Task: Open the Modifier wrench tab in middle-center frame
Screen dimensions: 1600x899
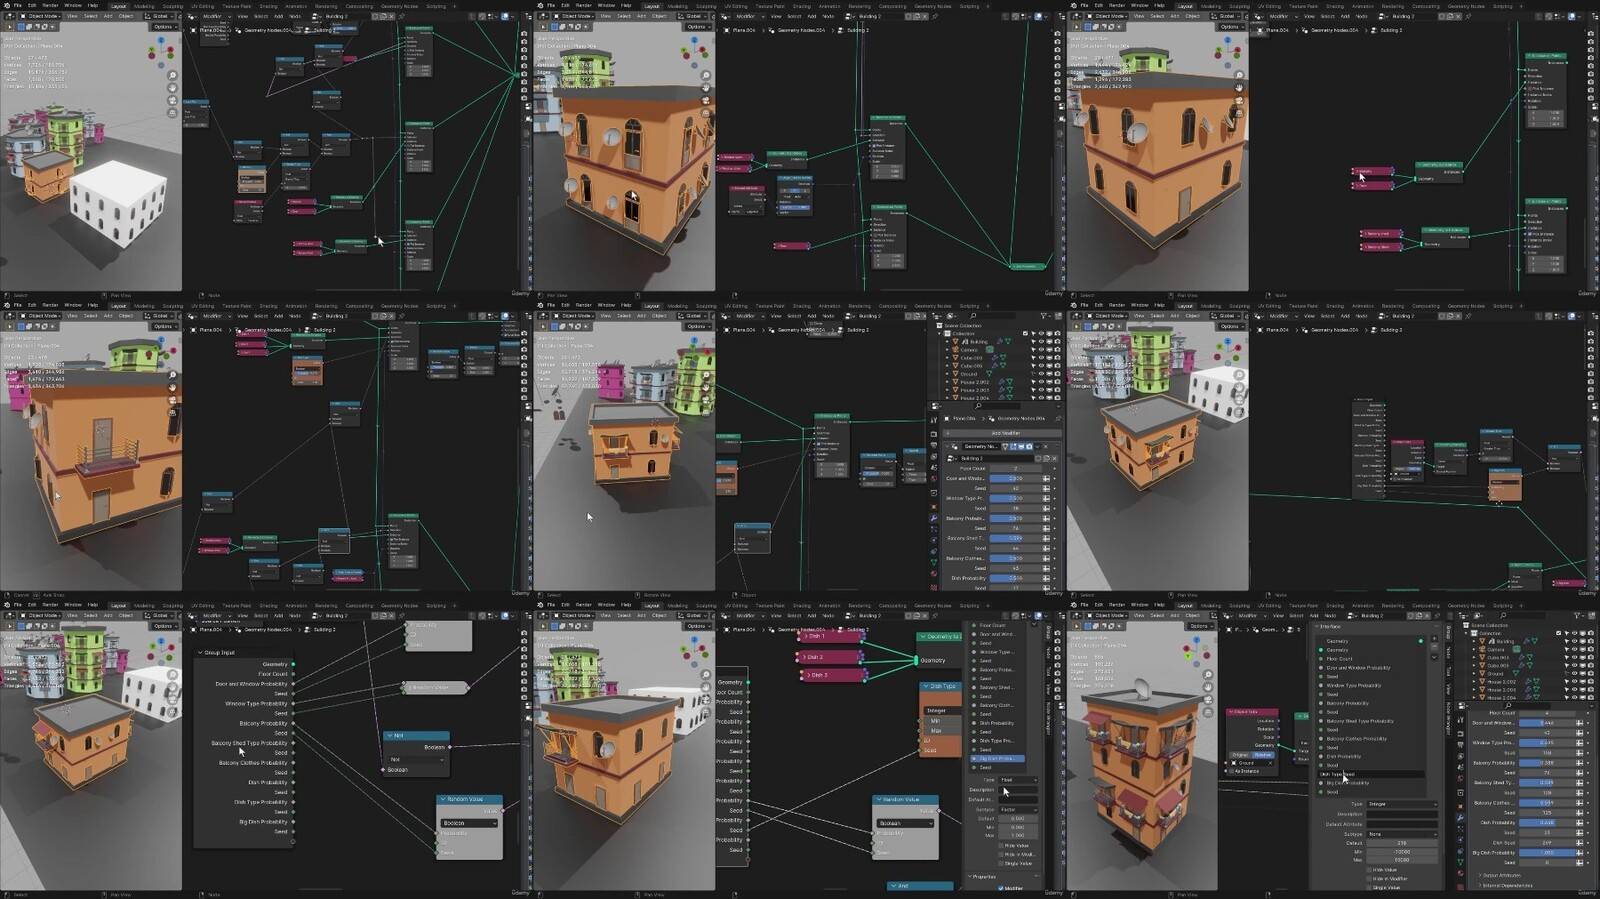Action: (x=934, y=518)
